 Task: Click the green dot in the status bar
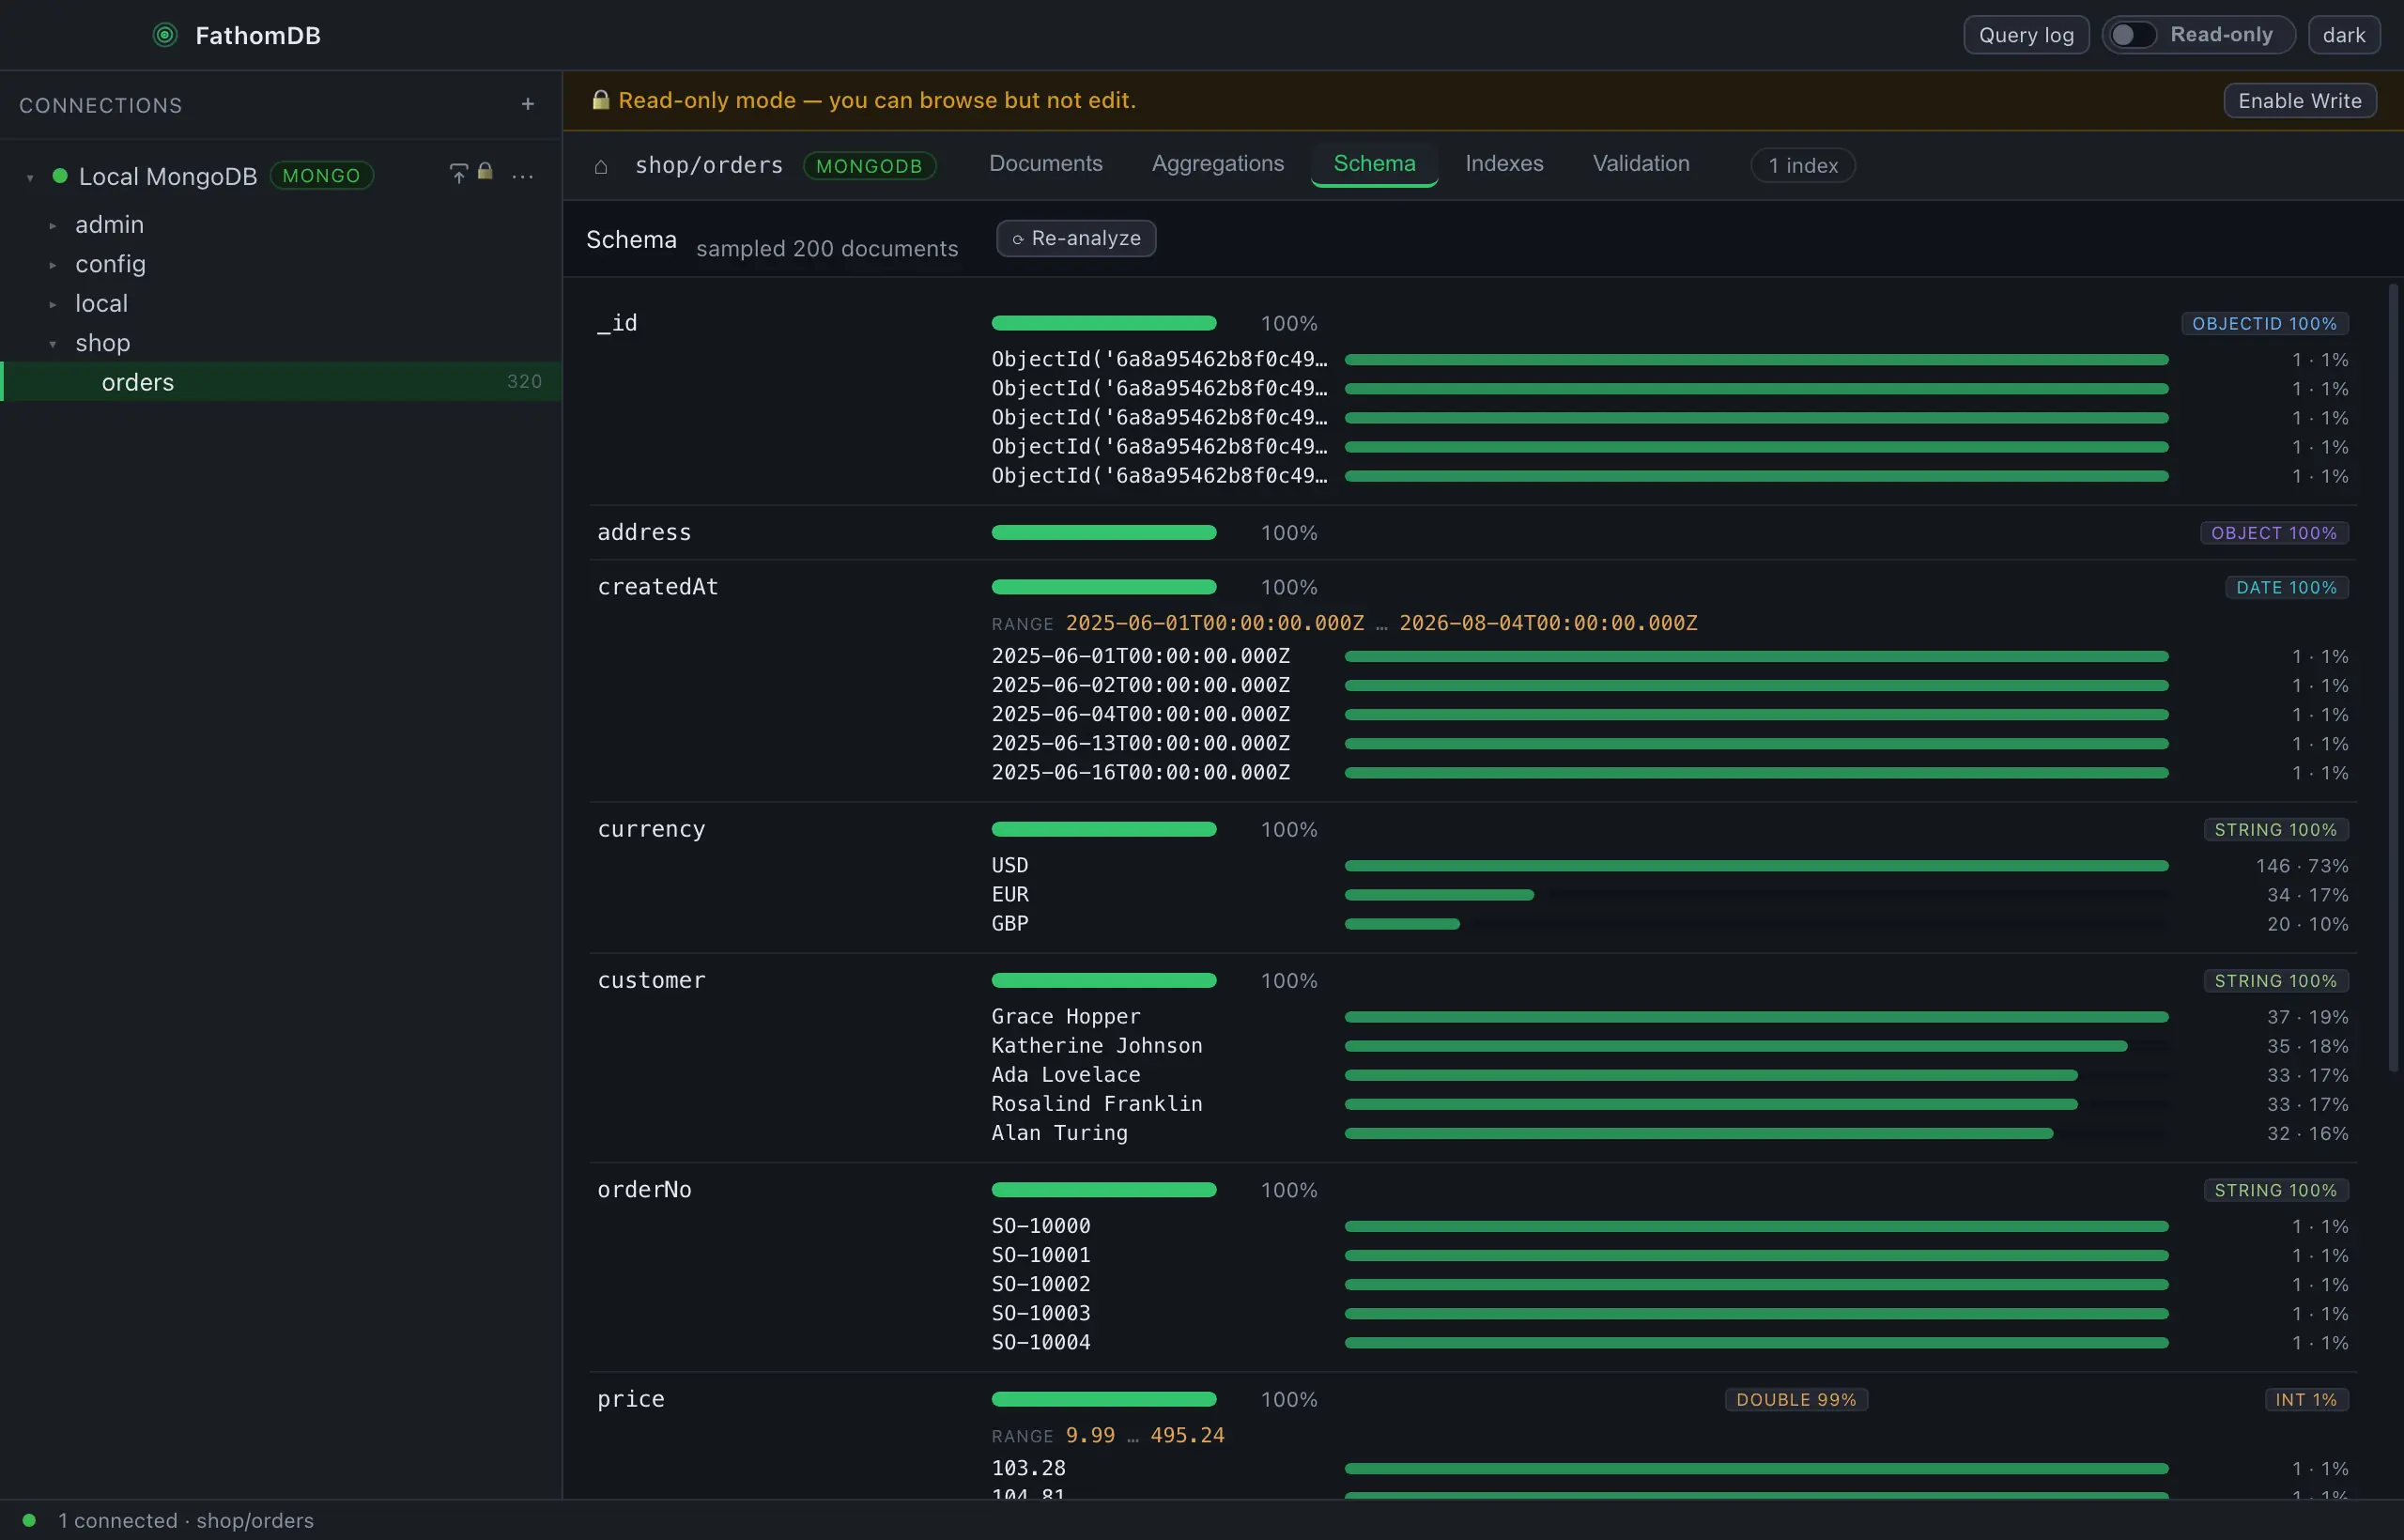pyautogui.click(x=29, y=1520)
